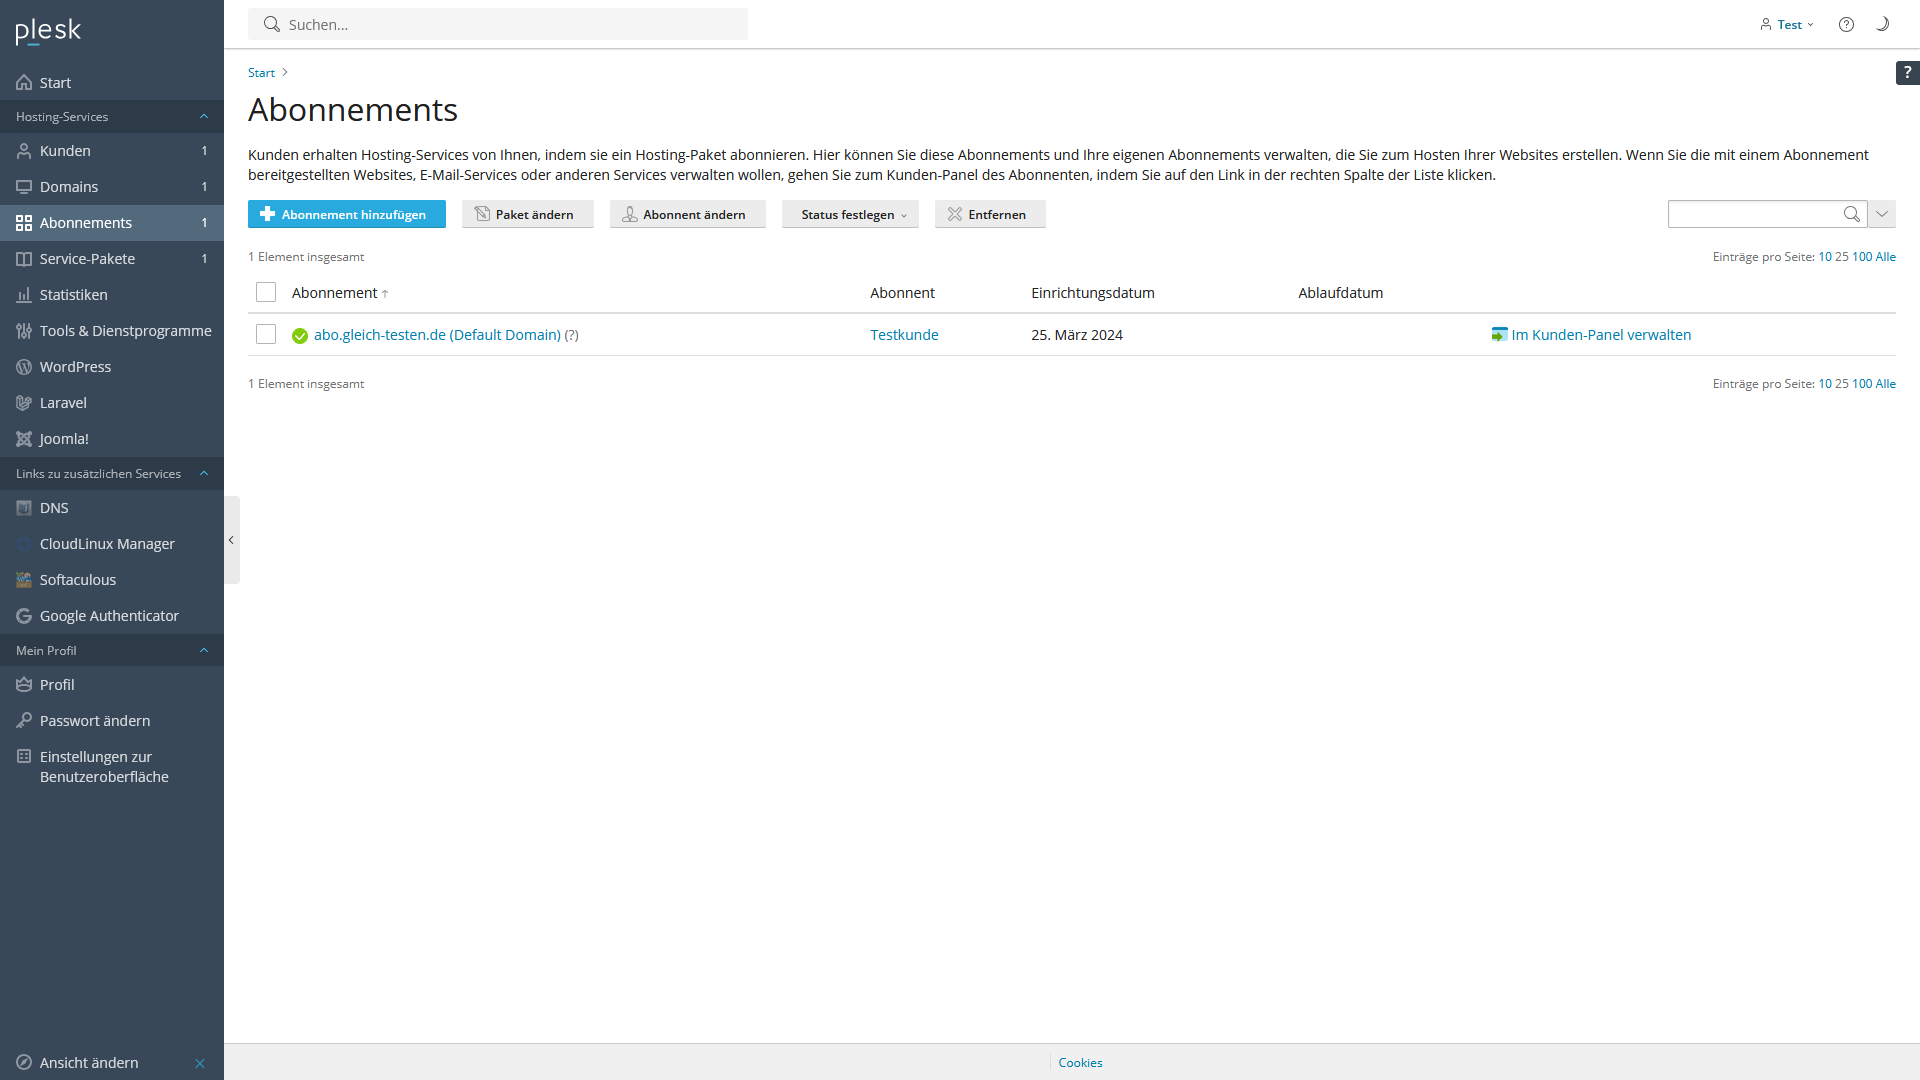Open Laravel section in sidebar
Image resolution: width=1920 pixels, height=1080 pixels.
click(x=63, y=403)
